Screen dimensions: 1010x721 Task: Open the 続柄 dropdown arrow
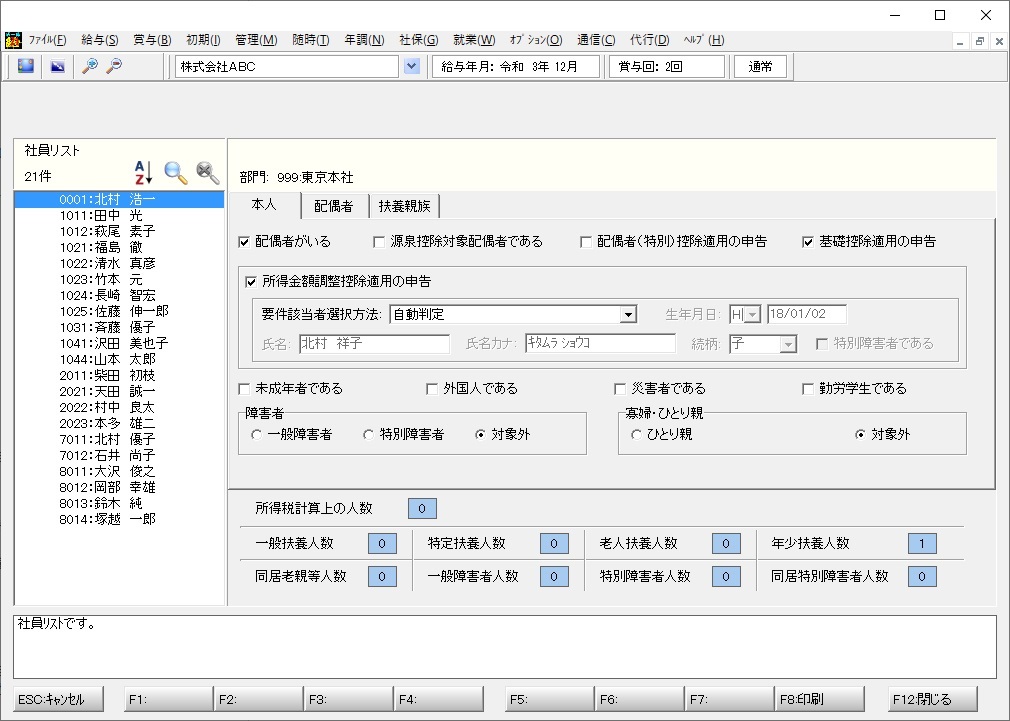coord(787,344)
